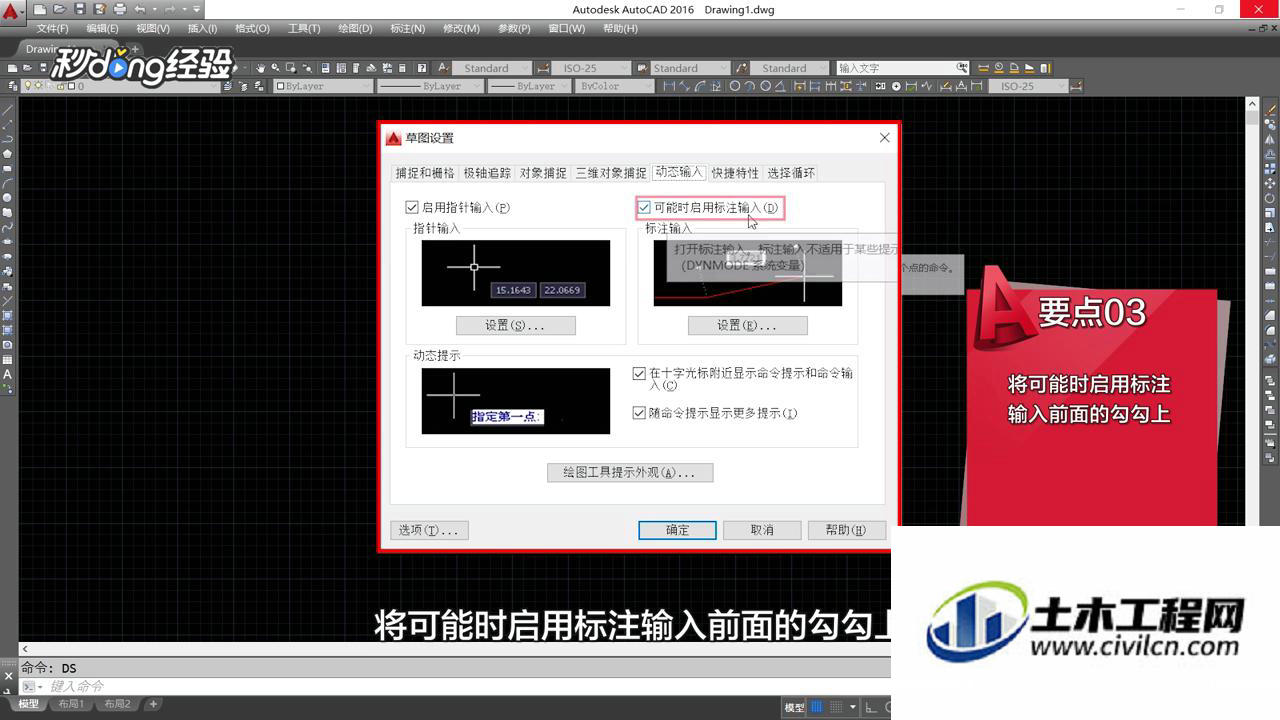
Task: Select the Multiline text A tool in left toolbar
Action: [x=7, y=374]
